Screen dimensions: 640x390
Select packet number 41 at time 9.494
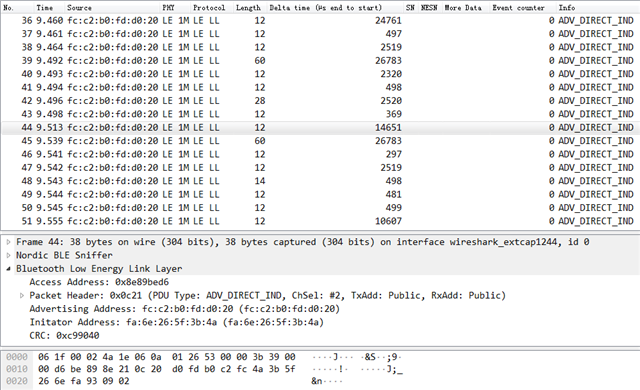(320, 87)
